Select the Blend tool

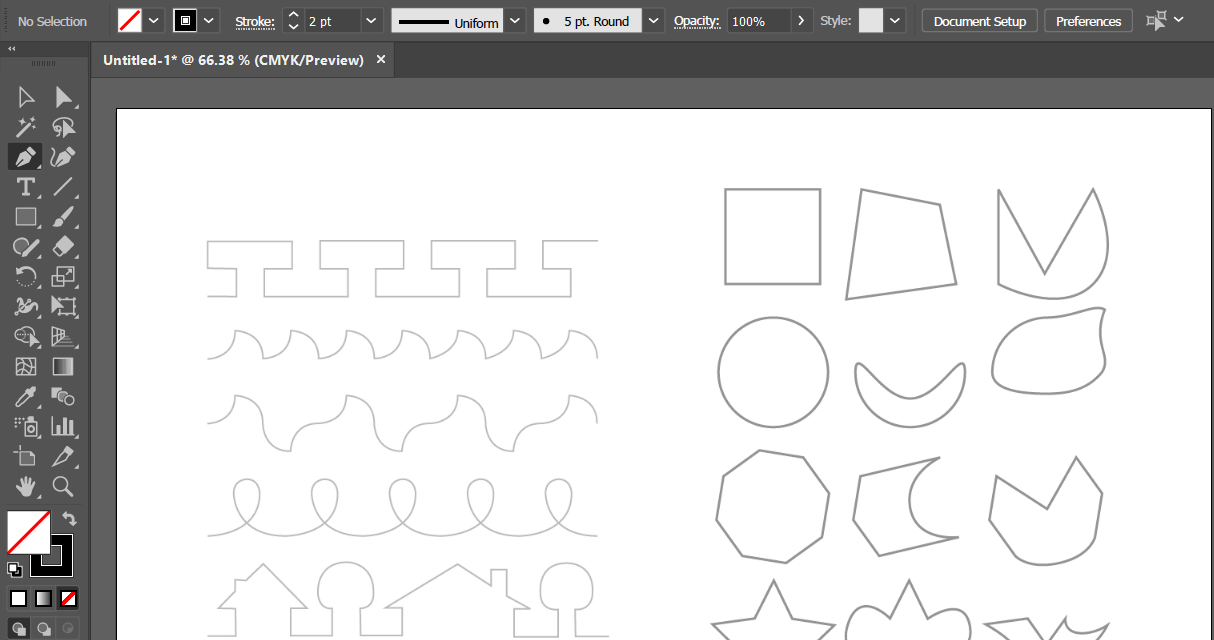pyautogui.click(x=64, y=397)
